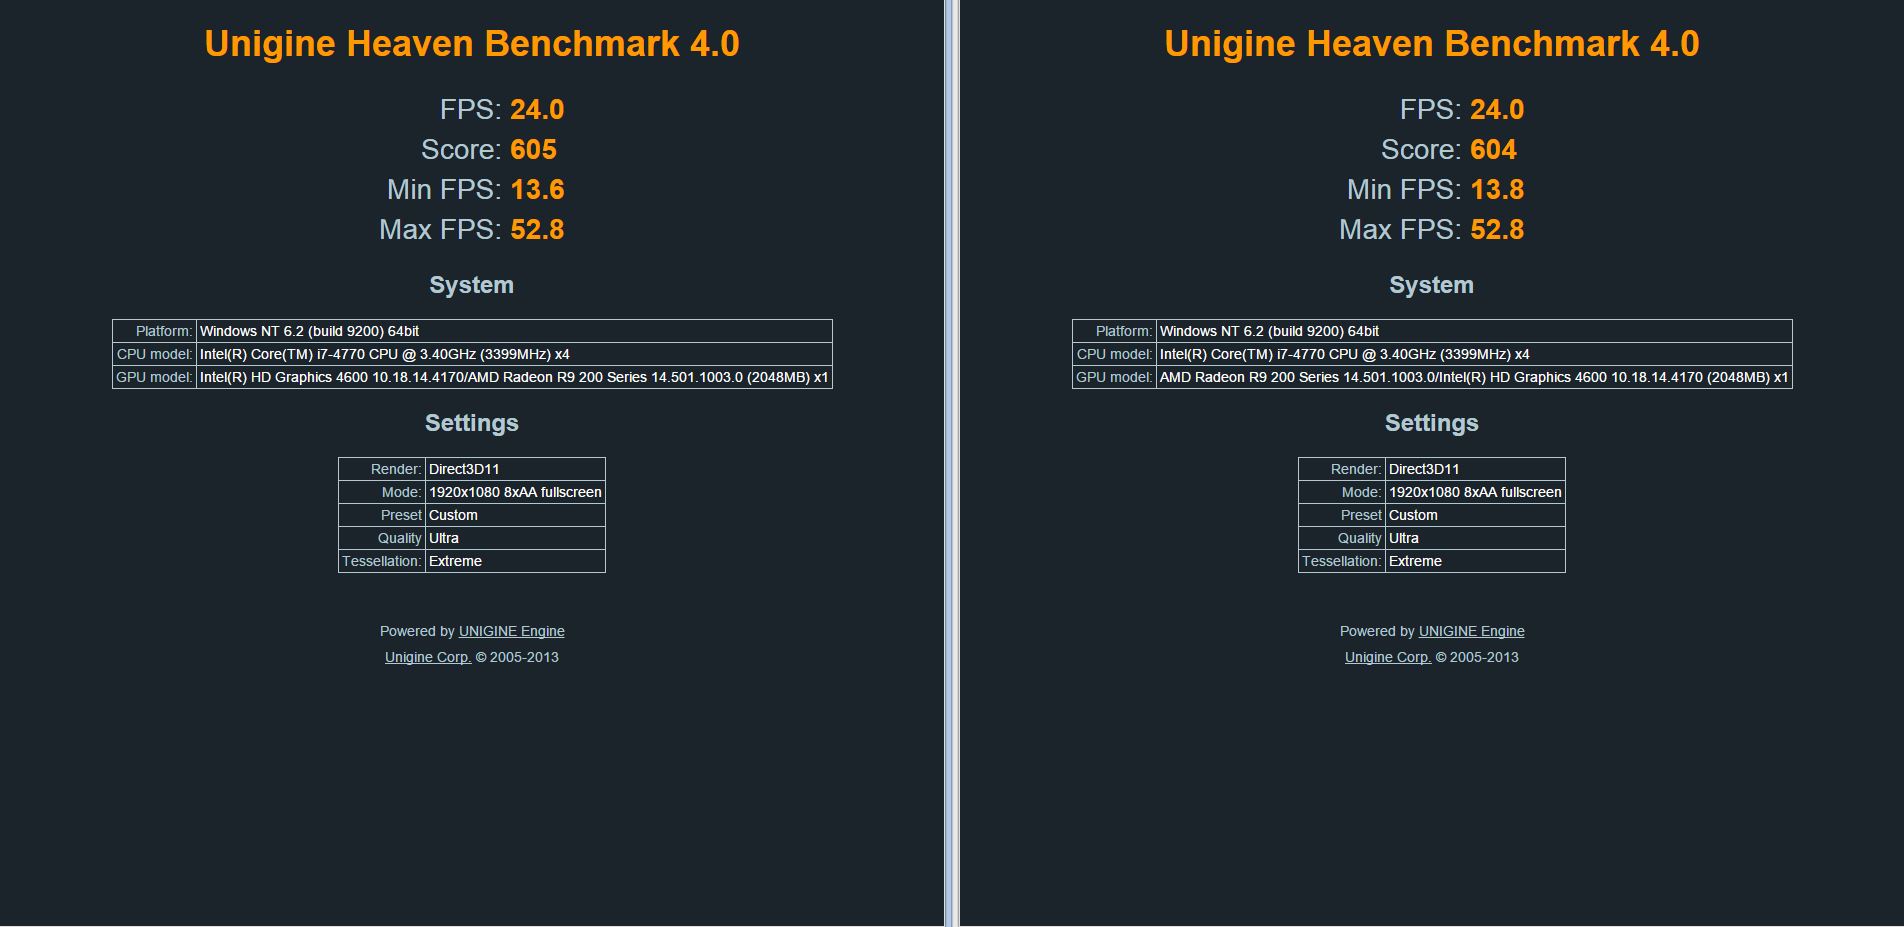Select the score value 604
The width and height of the screenshot is (1904, 927).
(1493, 150)
